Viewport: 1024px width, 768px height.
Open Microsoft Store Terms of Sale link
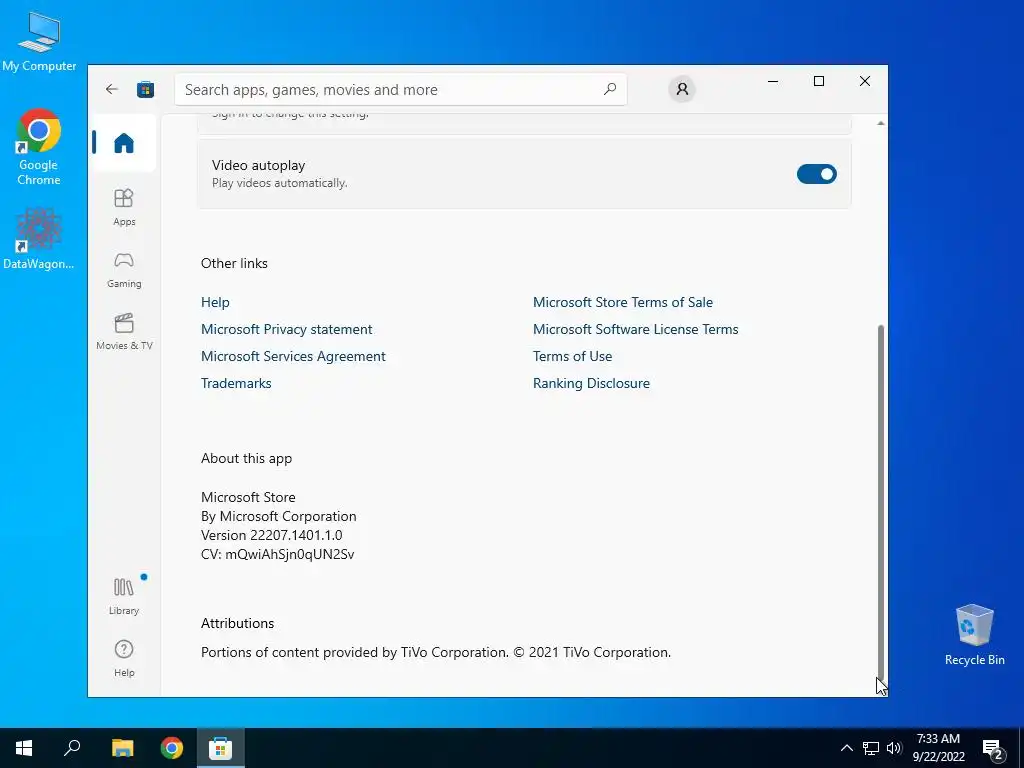(623, 302)
